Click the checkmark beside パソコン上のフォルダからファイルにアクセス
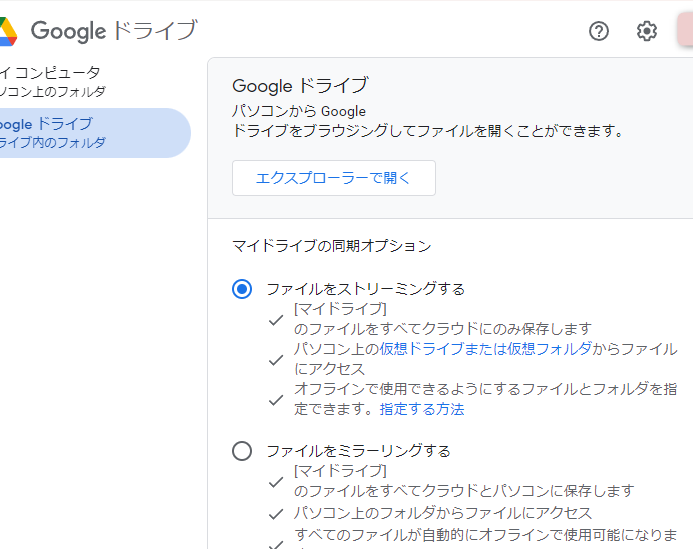This screenshot has width=693, height=549. point(276,514)
